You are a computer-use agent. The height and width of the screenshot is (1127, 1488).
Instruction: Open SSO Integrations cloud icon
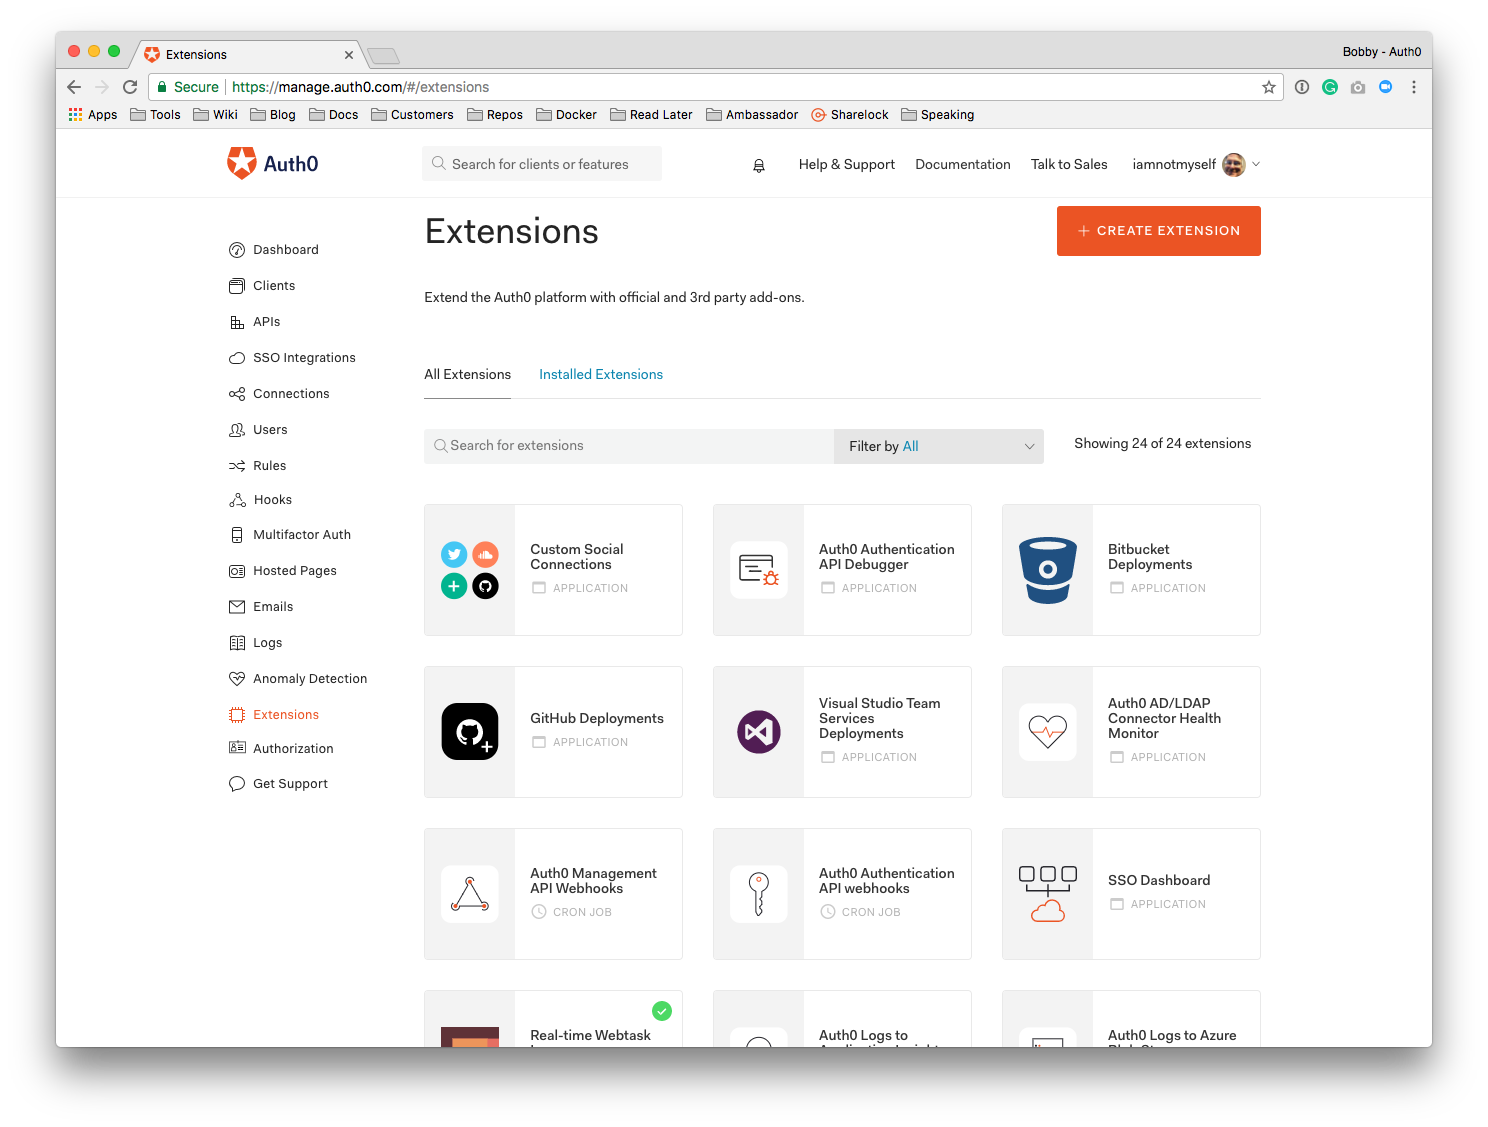click(237, 358)
